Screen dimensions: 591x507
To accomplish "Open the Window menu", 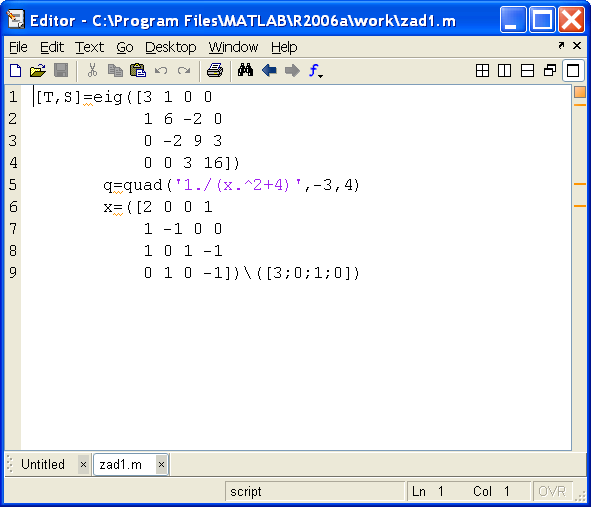I will (x=233, y=47).
